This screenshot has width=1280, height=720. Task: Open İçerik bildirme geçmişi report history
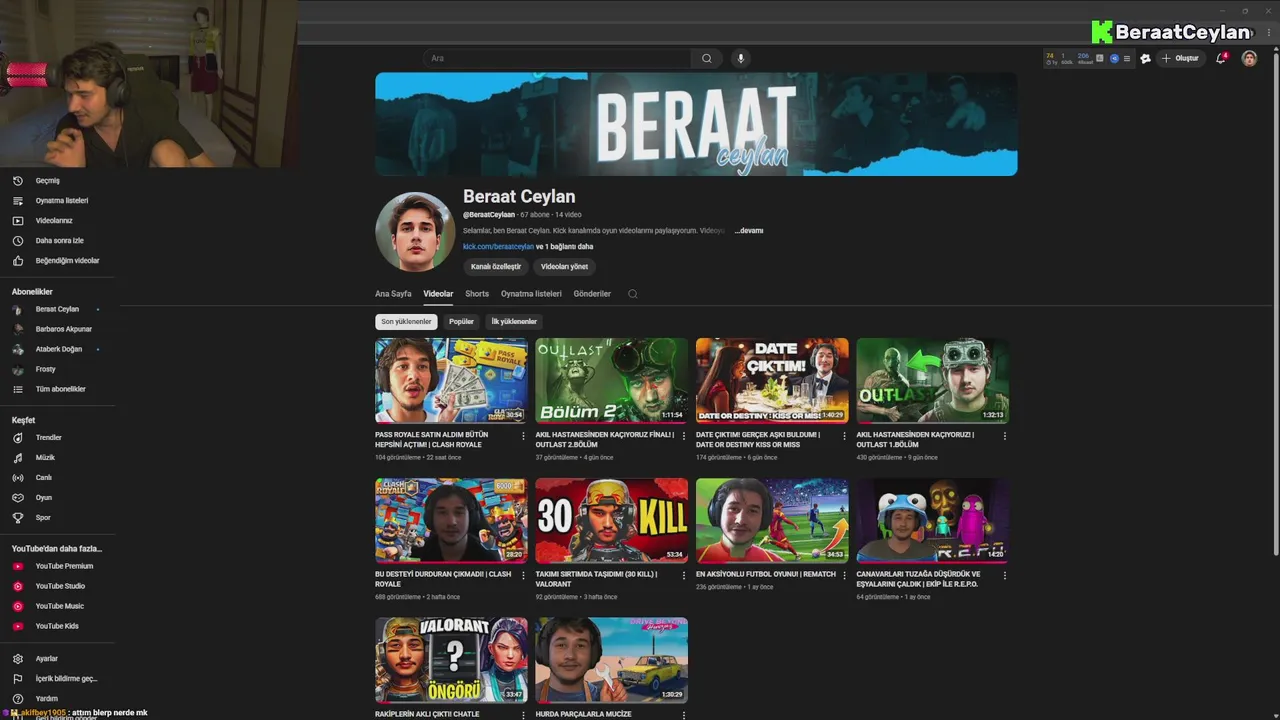click(55, 679)
